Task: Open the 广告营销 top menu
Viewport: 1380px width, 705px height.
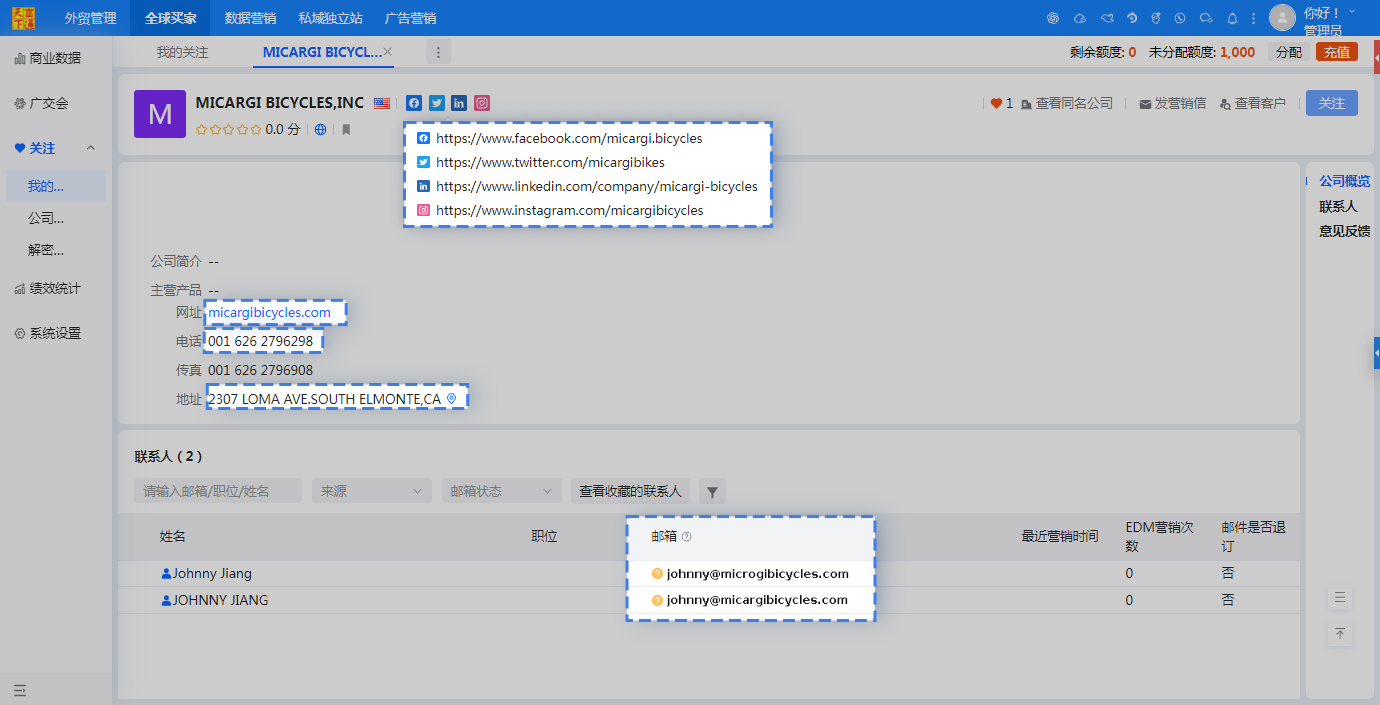Action: coord(410,18)
